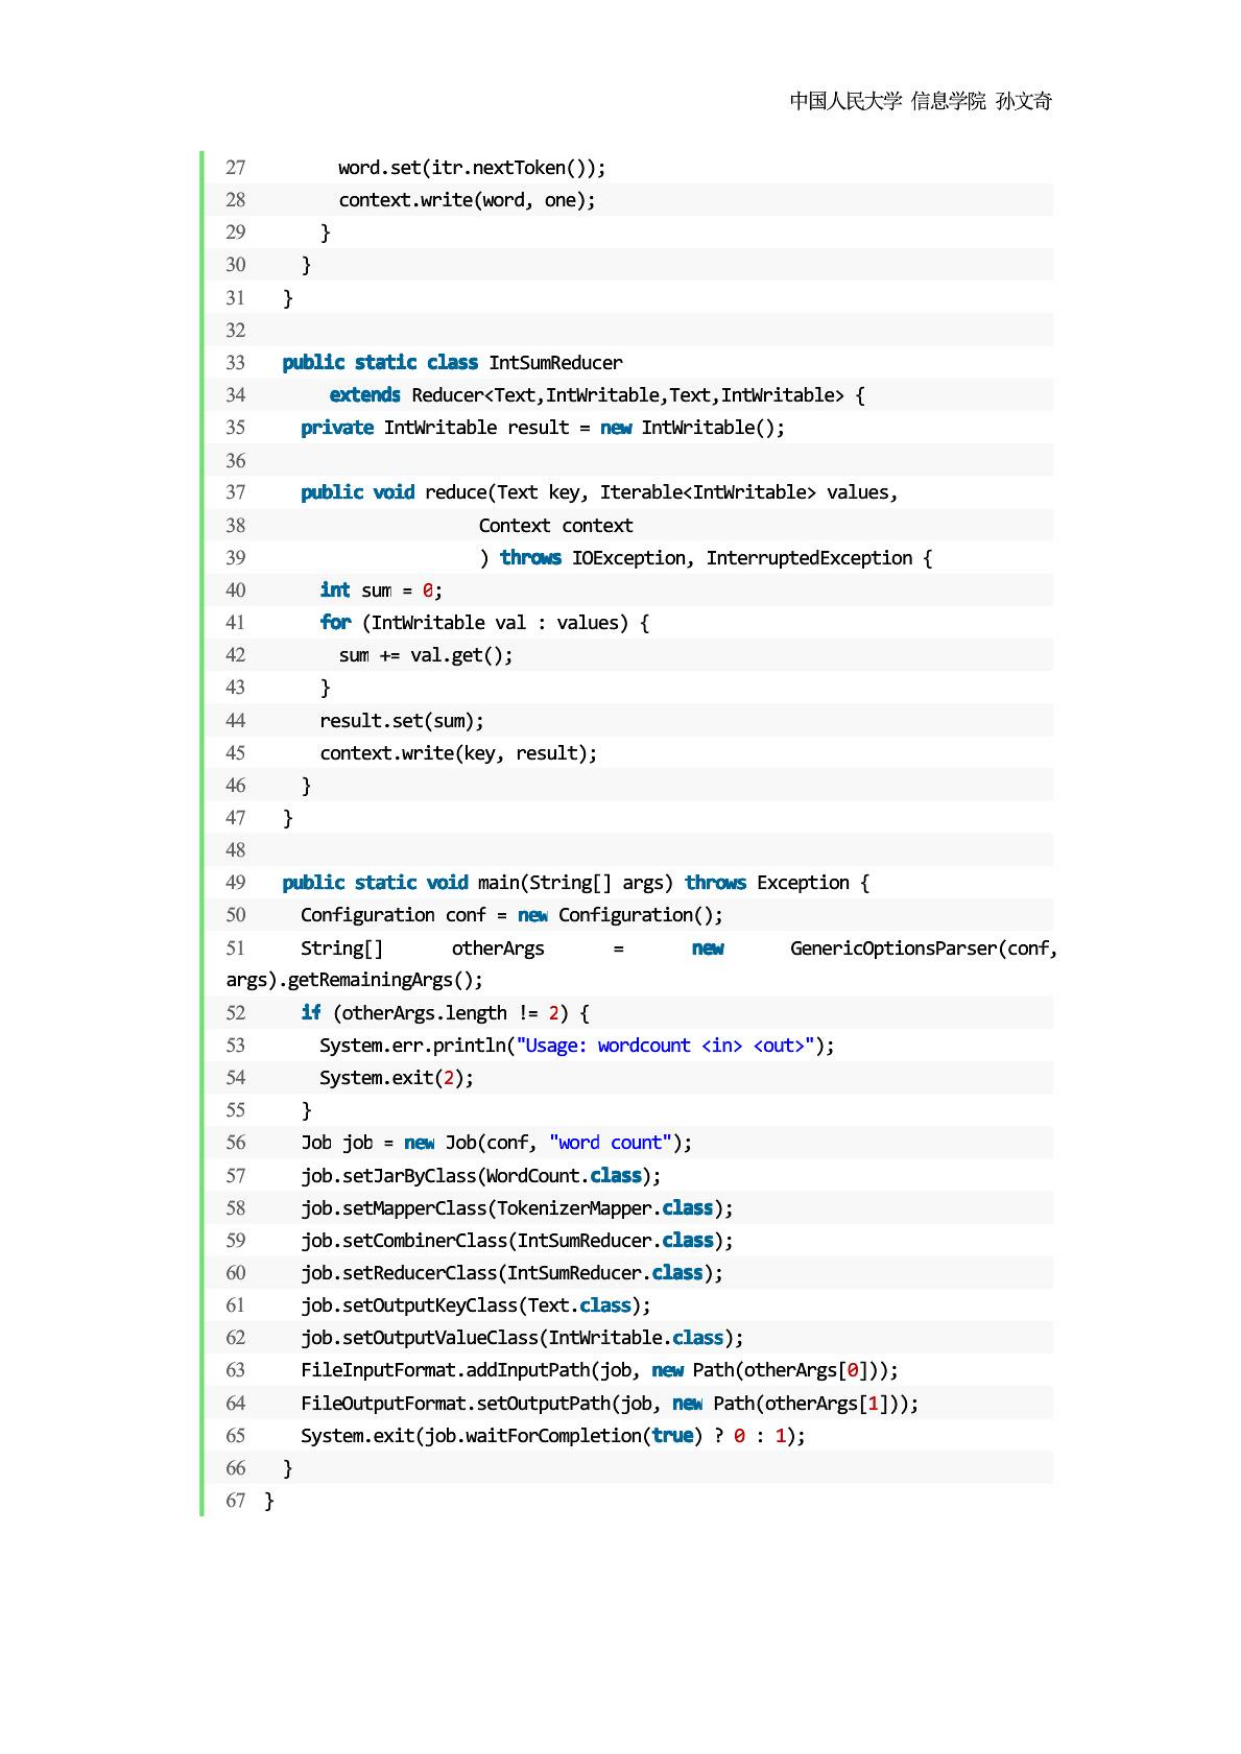
Task: Click the string "Usage: wordcount <in> <out>"
Action: tap(665, 1046)
